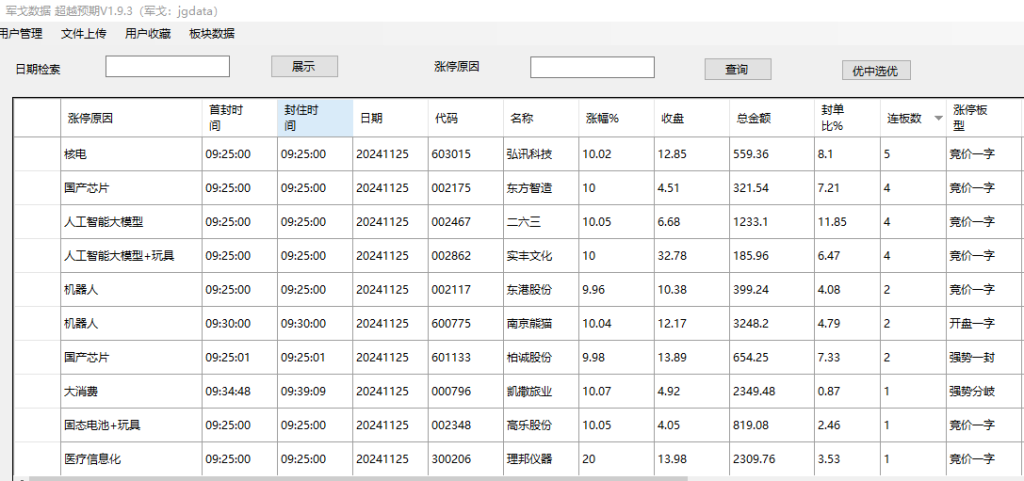
Task: Click the 优中选优 button
Action: pos(876,71)
